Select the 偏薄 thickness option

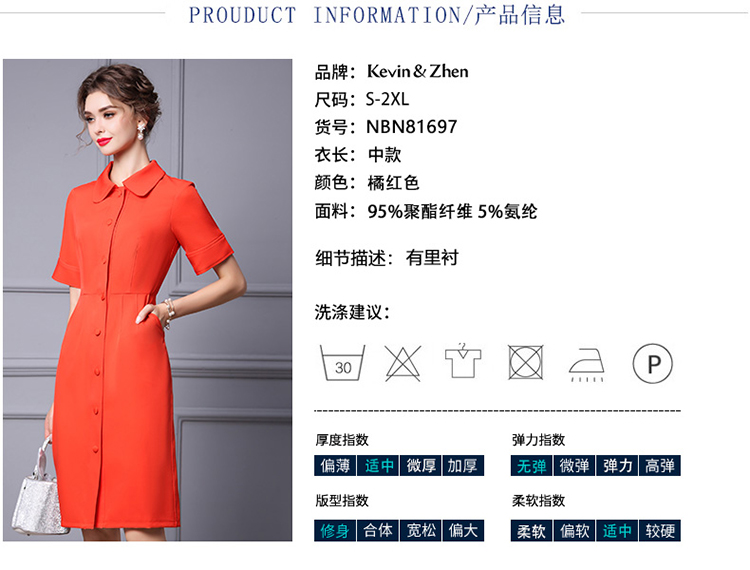pyautogui.click(x=335, y=466)
